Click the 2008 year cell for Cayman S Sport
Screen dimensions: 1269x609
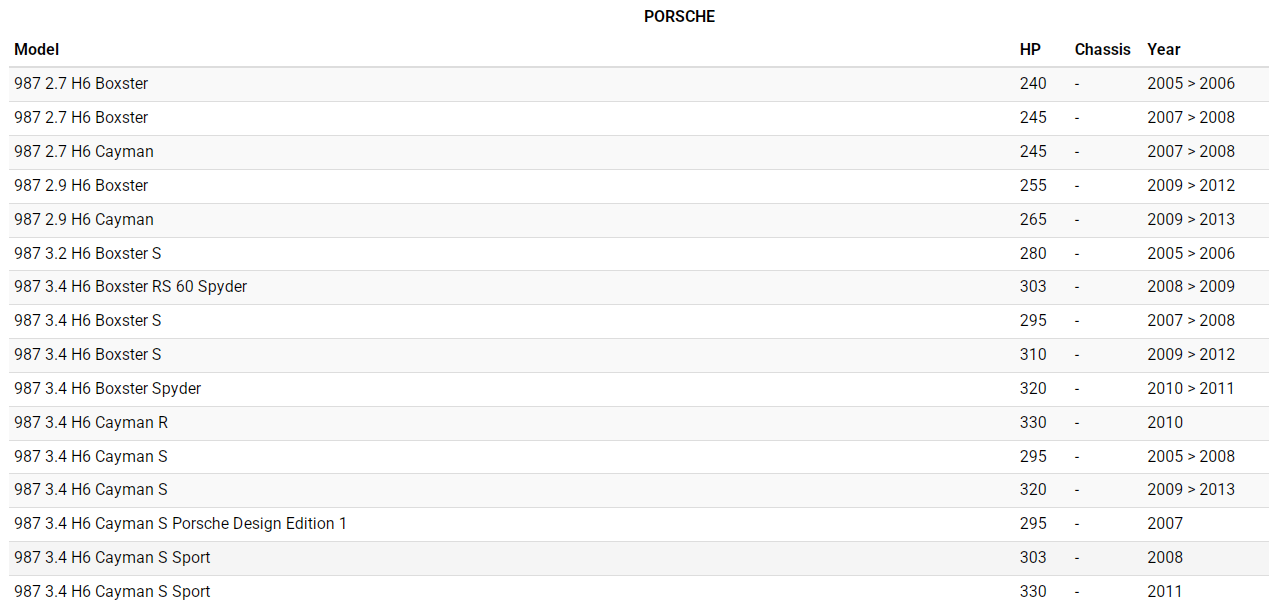pos(1165,558)
